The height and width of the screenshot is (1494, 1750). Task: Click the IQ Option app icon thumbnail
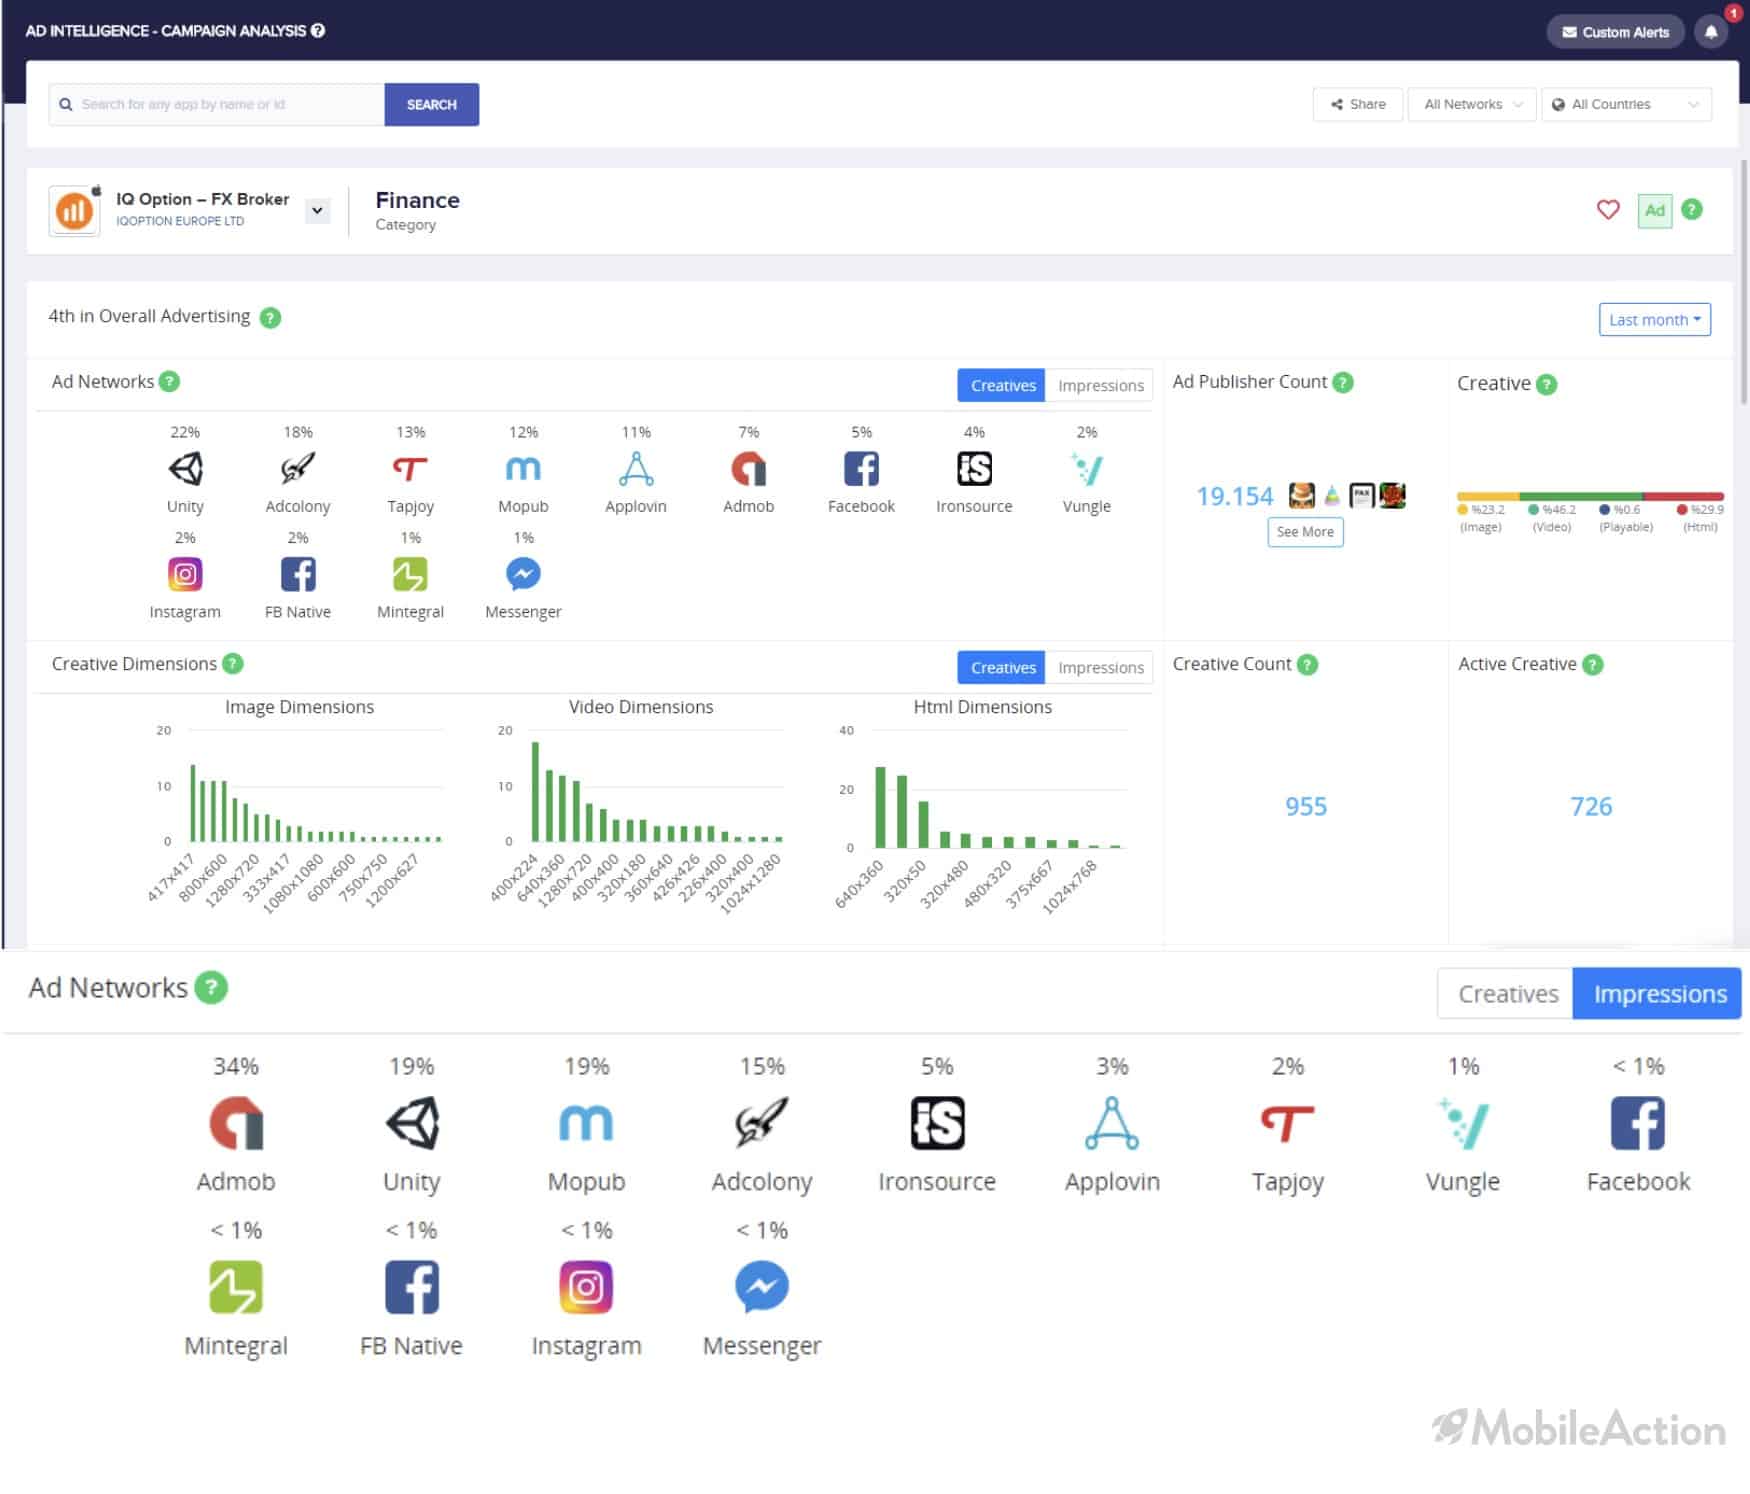(74, 211)
